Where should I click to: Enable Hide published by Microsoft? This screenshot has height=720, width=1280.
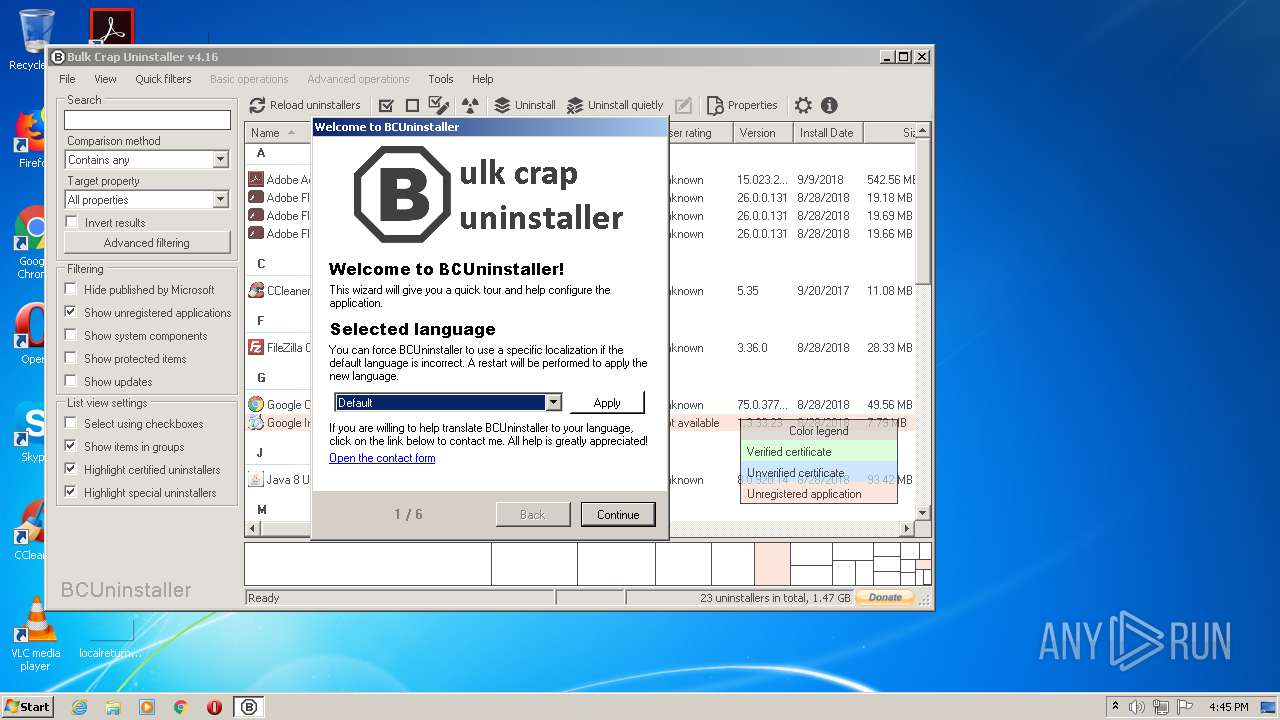(71, 289)
